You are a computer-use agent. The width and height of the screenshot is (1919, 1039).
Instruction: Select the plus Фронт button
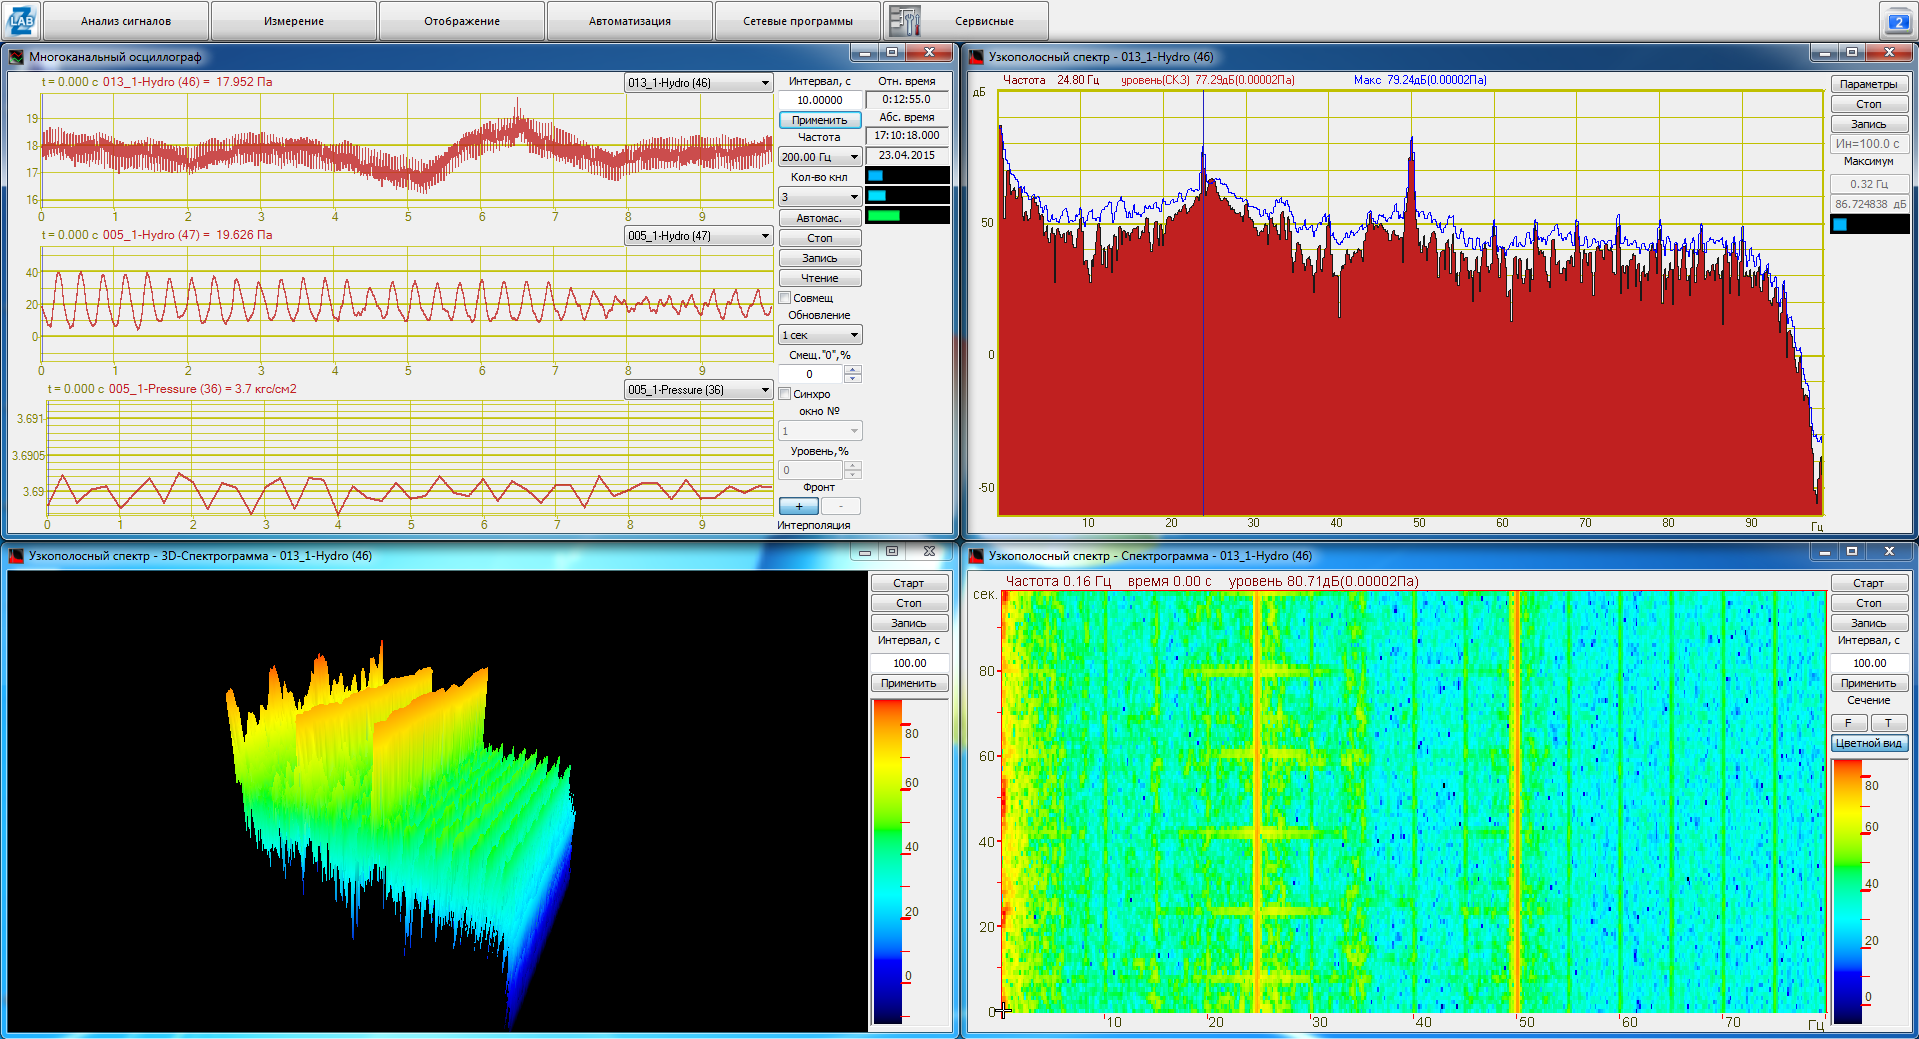(x=799, y=506)
